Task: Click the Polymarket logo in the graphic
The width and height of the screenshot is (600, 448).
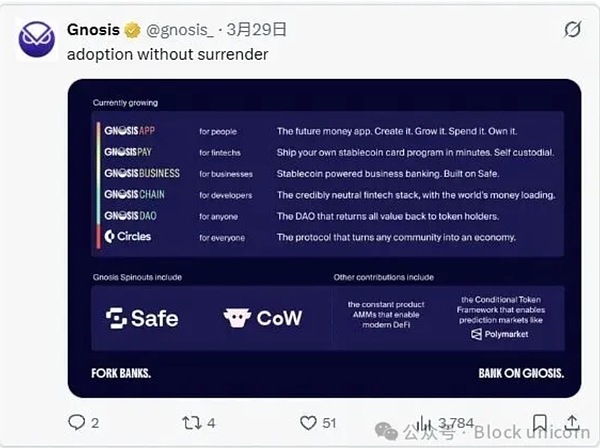Action: coord(500,334)
